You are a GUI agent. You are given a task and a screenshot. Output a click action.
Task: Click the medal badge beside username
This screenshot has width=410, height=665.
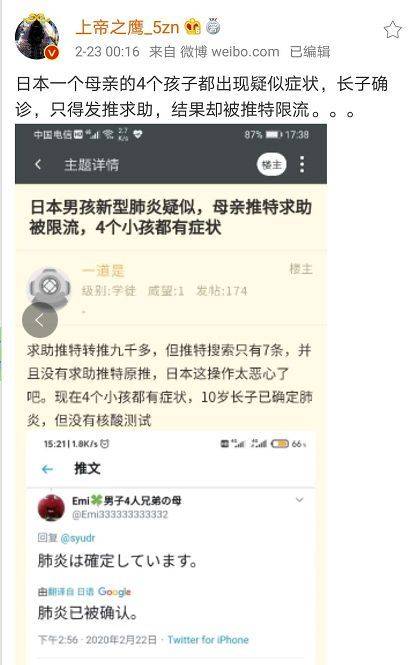(213, 26)
